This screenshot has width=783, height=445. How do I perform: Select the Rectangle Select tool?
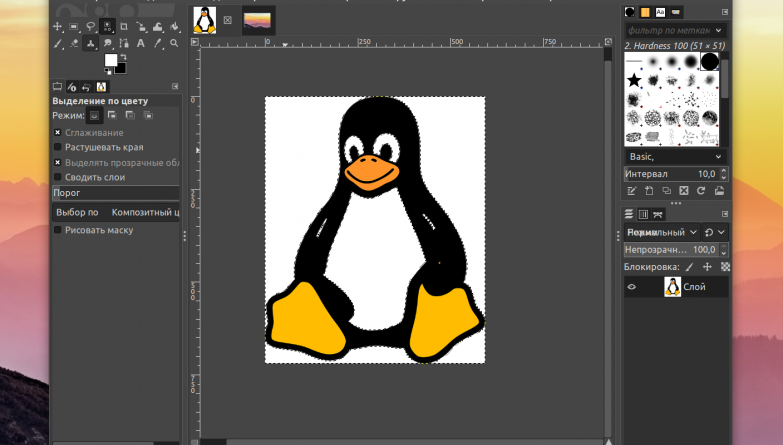click(73, 27)
